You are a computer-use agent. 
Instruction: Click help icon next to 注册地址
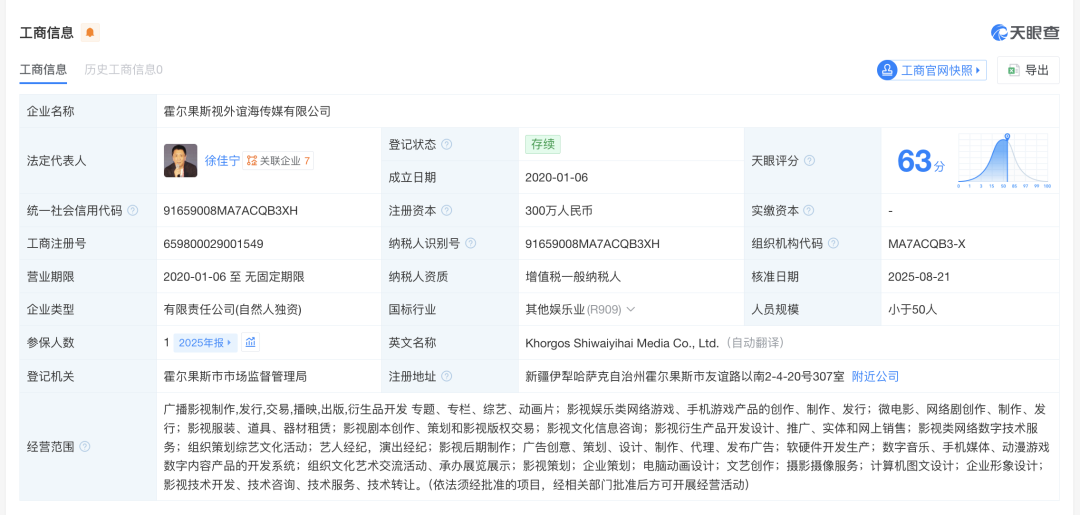(x=446, y=377)
